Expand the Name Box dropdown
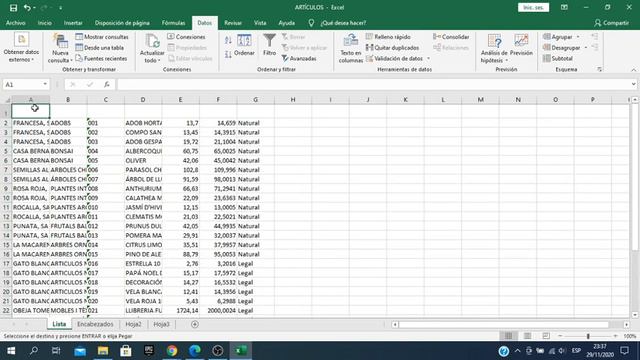This screenshot has width=640, height=360. click(x=45, y=84)
